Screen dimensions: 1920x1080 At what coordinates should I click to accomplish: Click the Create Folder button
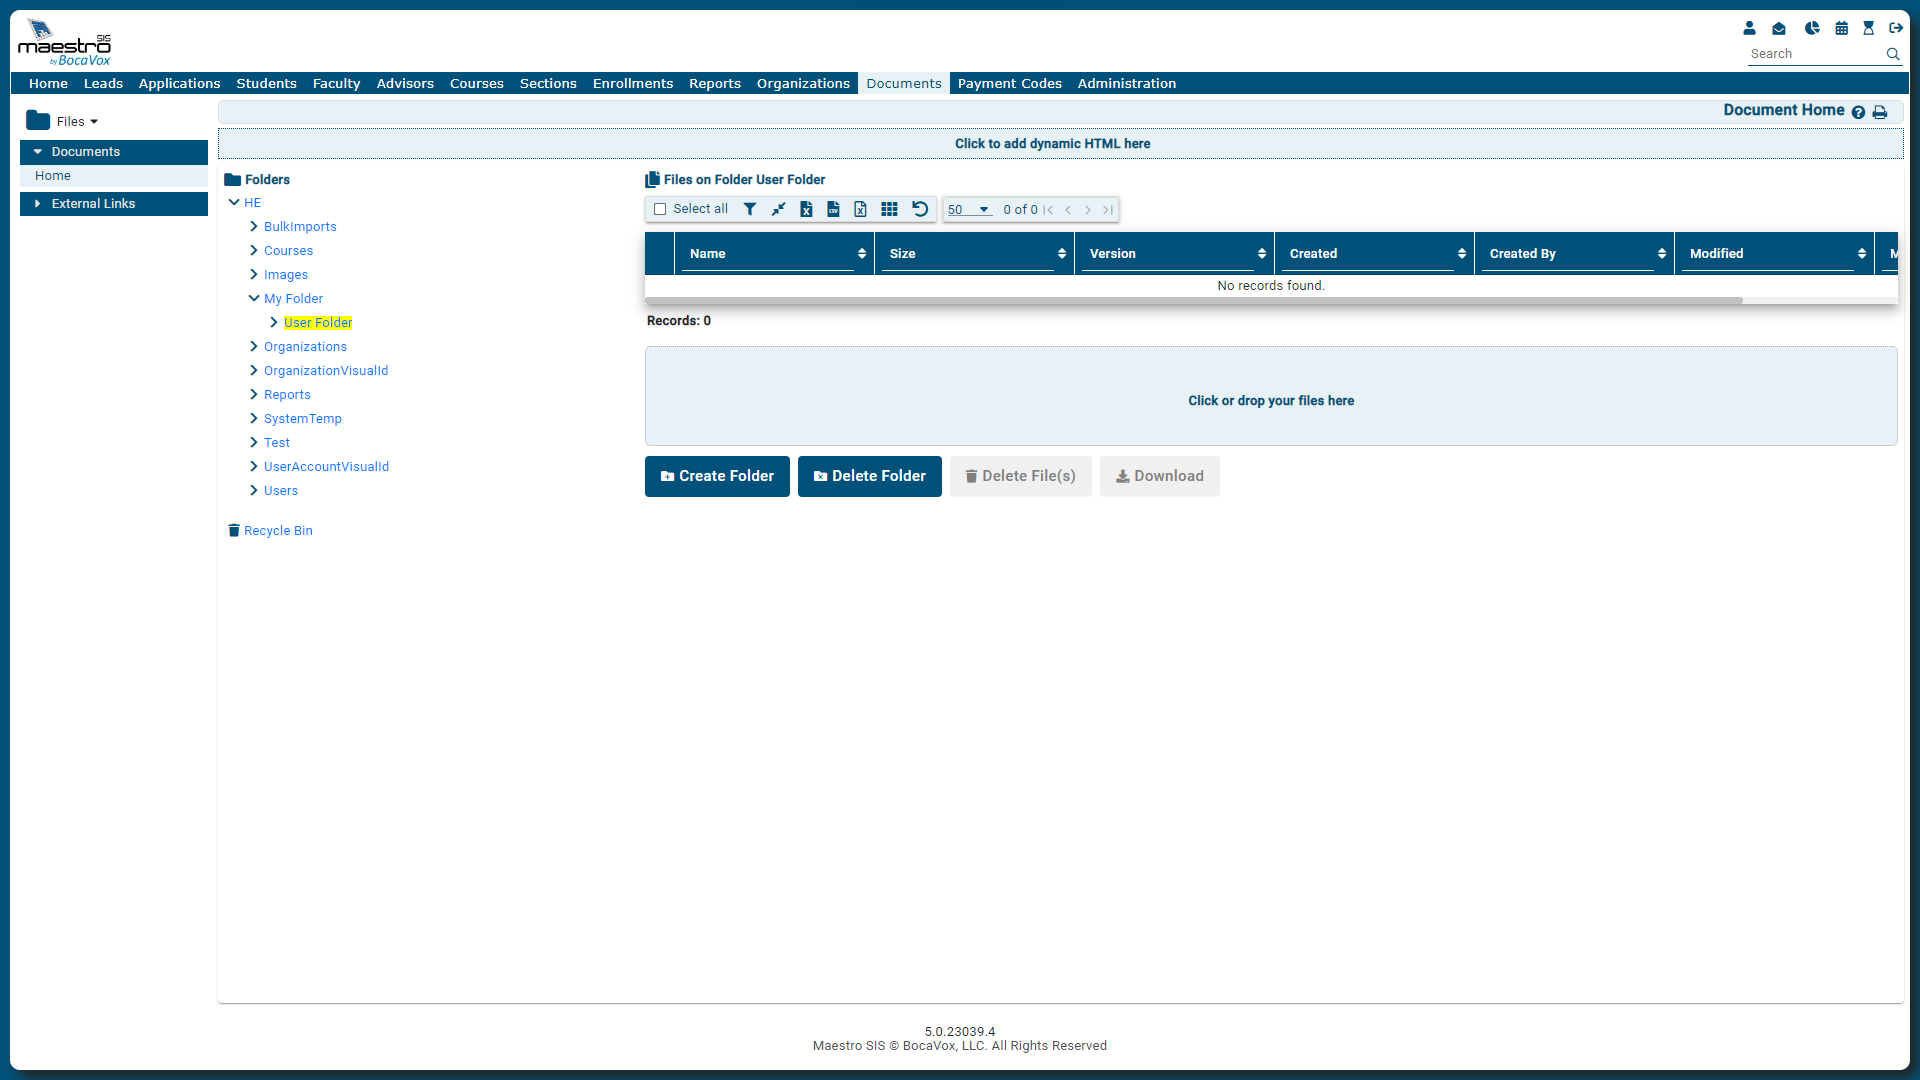(717, 476)
